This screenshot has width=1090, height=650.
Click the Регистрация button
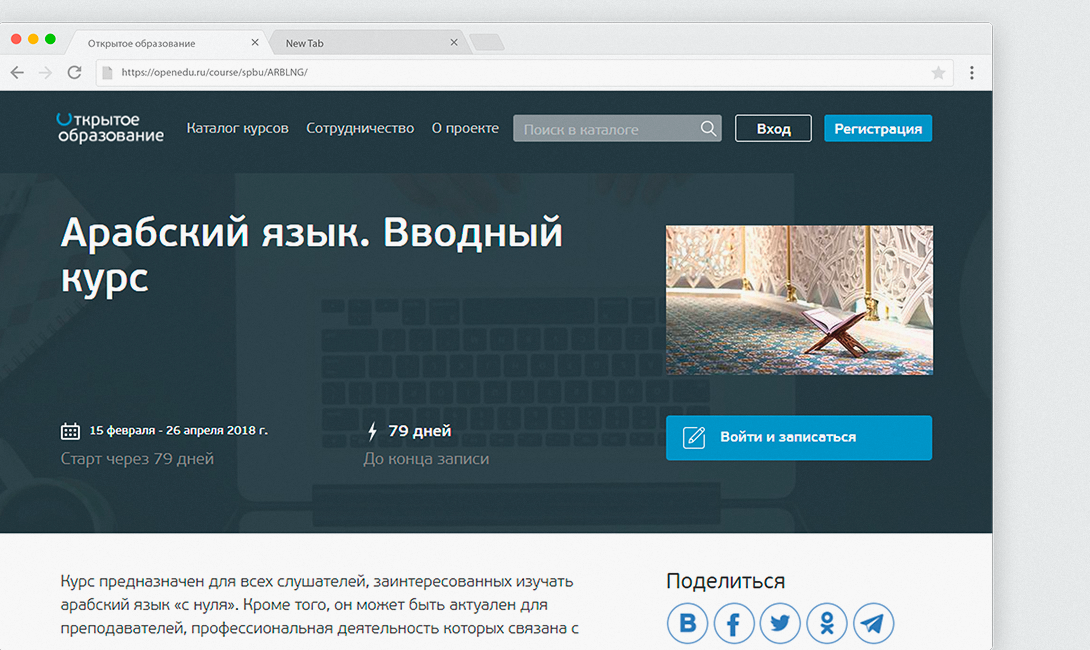coord(878,129)
